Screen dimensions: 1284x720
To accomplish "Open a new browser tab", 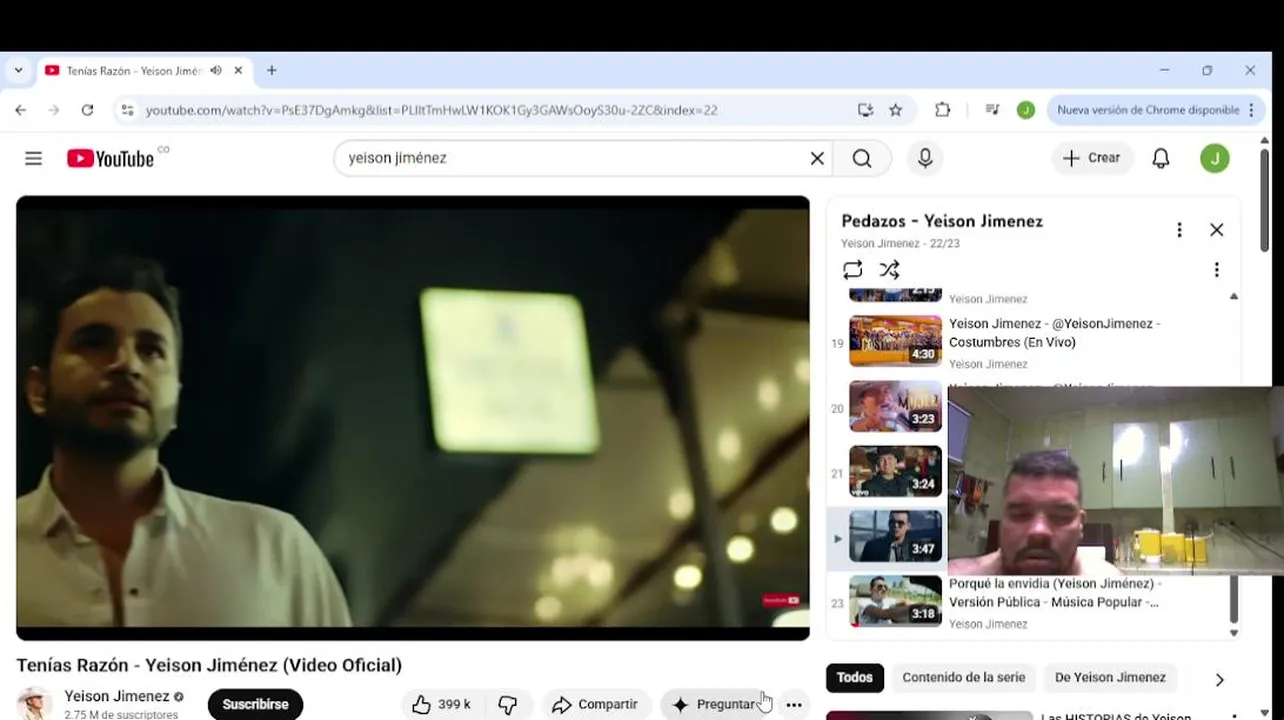I will click(x=271, y=71).
